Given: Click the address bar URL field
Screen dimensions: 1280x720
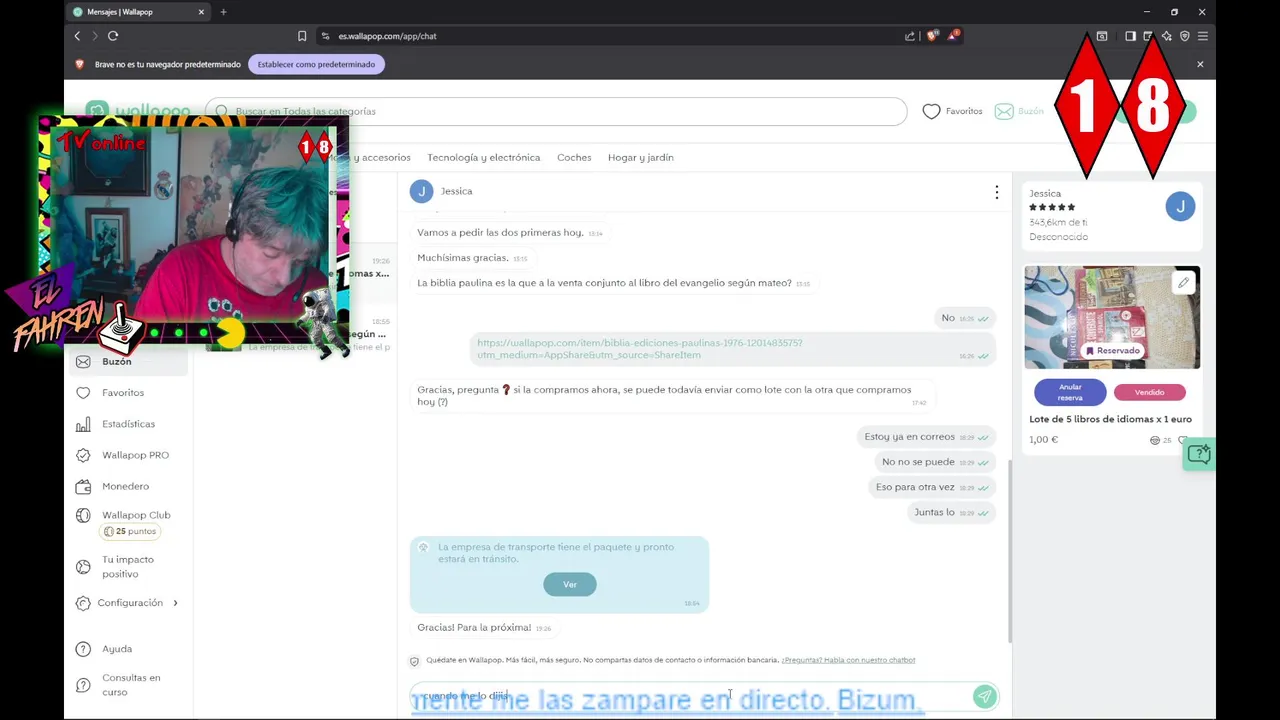Looking at the screenshot, I should (610, 36).
